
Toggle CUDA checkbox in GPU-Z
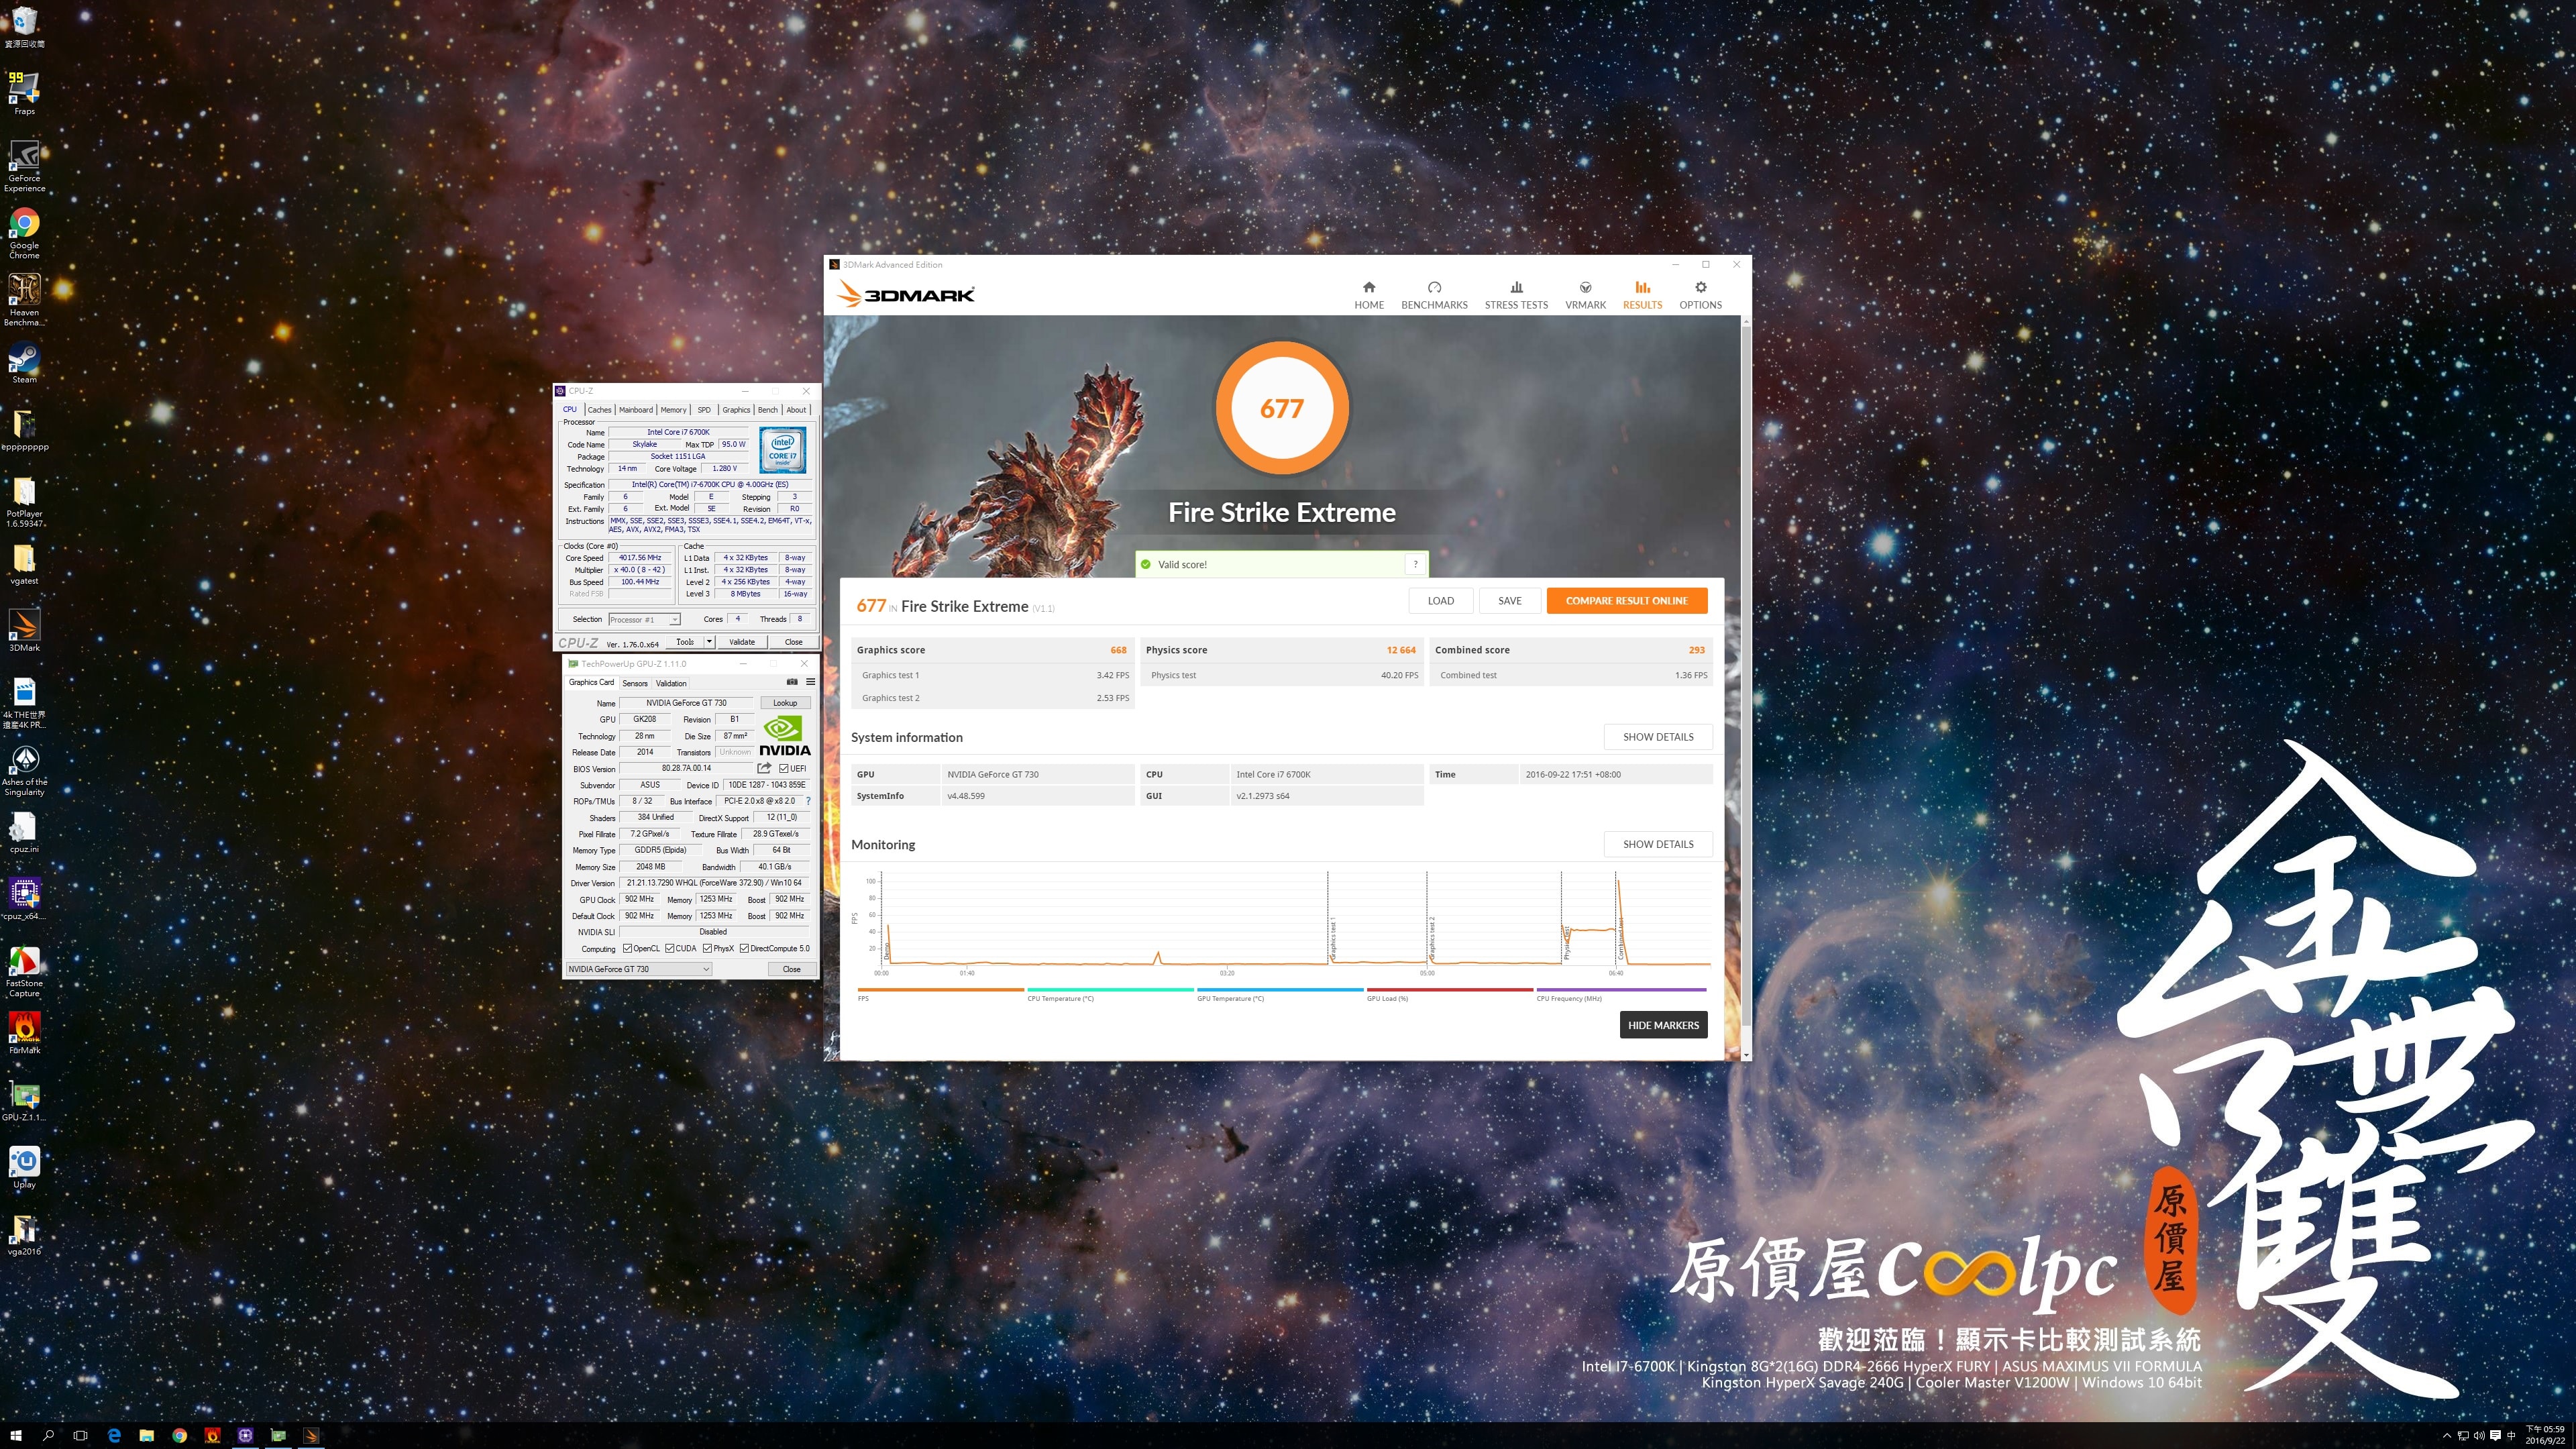670,948
